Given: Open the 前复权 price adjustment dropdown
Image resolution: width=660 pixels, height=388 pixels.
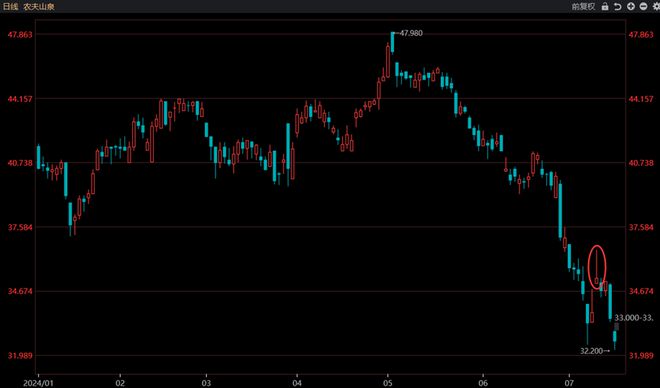Looking at the screenshot, I should (583, 6).
